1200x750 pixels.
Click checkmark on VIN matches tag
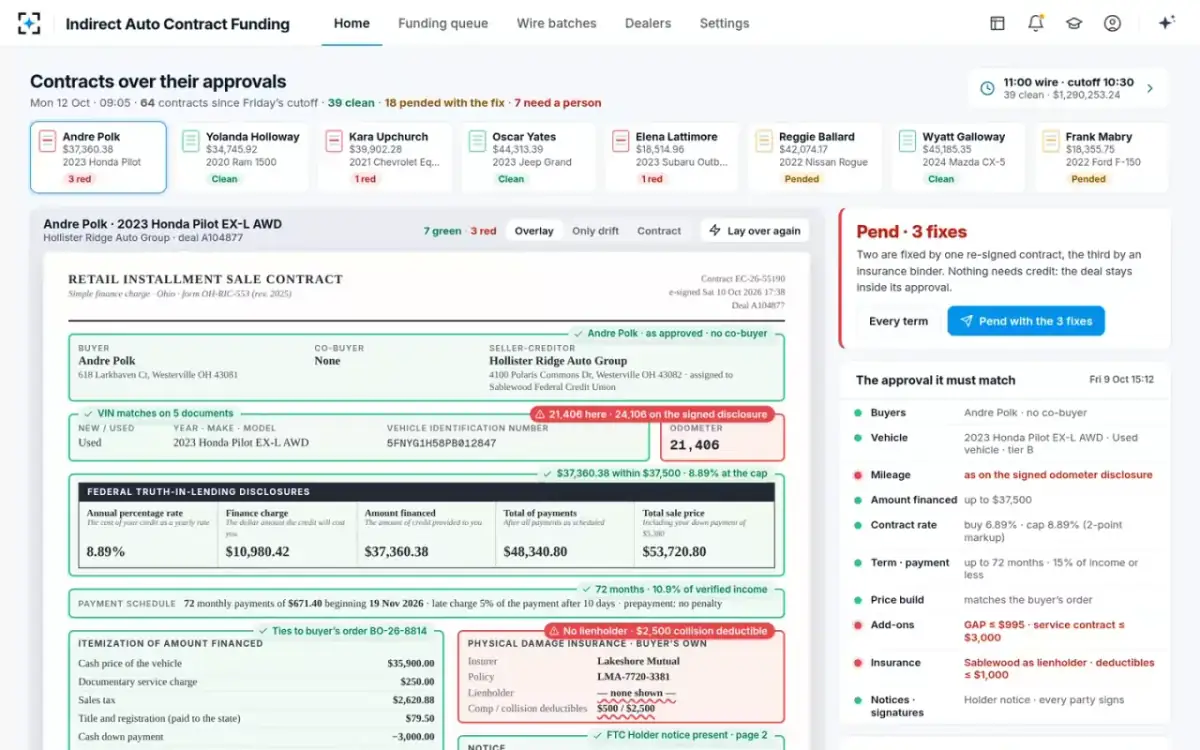[89, 413]
